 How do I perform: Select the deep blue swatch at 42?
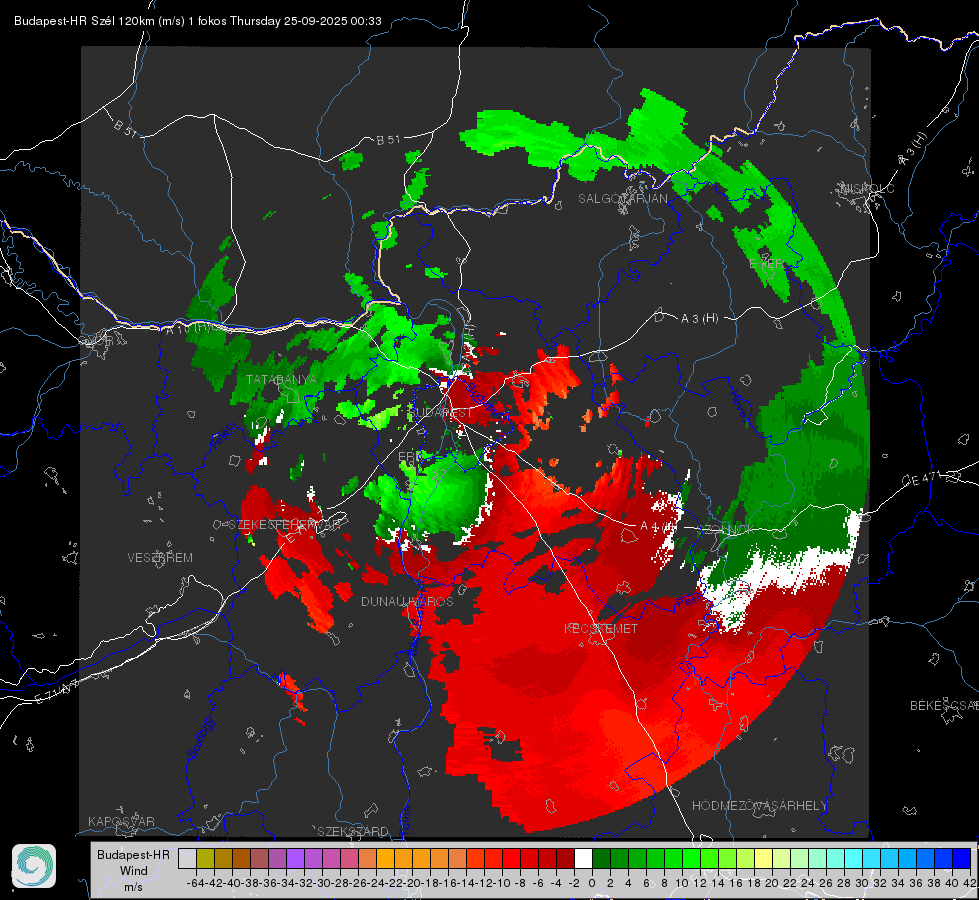[x=962, y=859]
